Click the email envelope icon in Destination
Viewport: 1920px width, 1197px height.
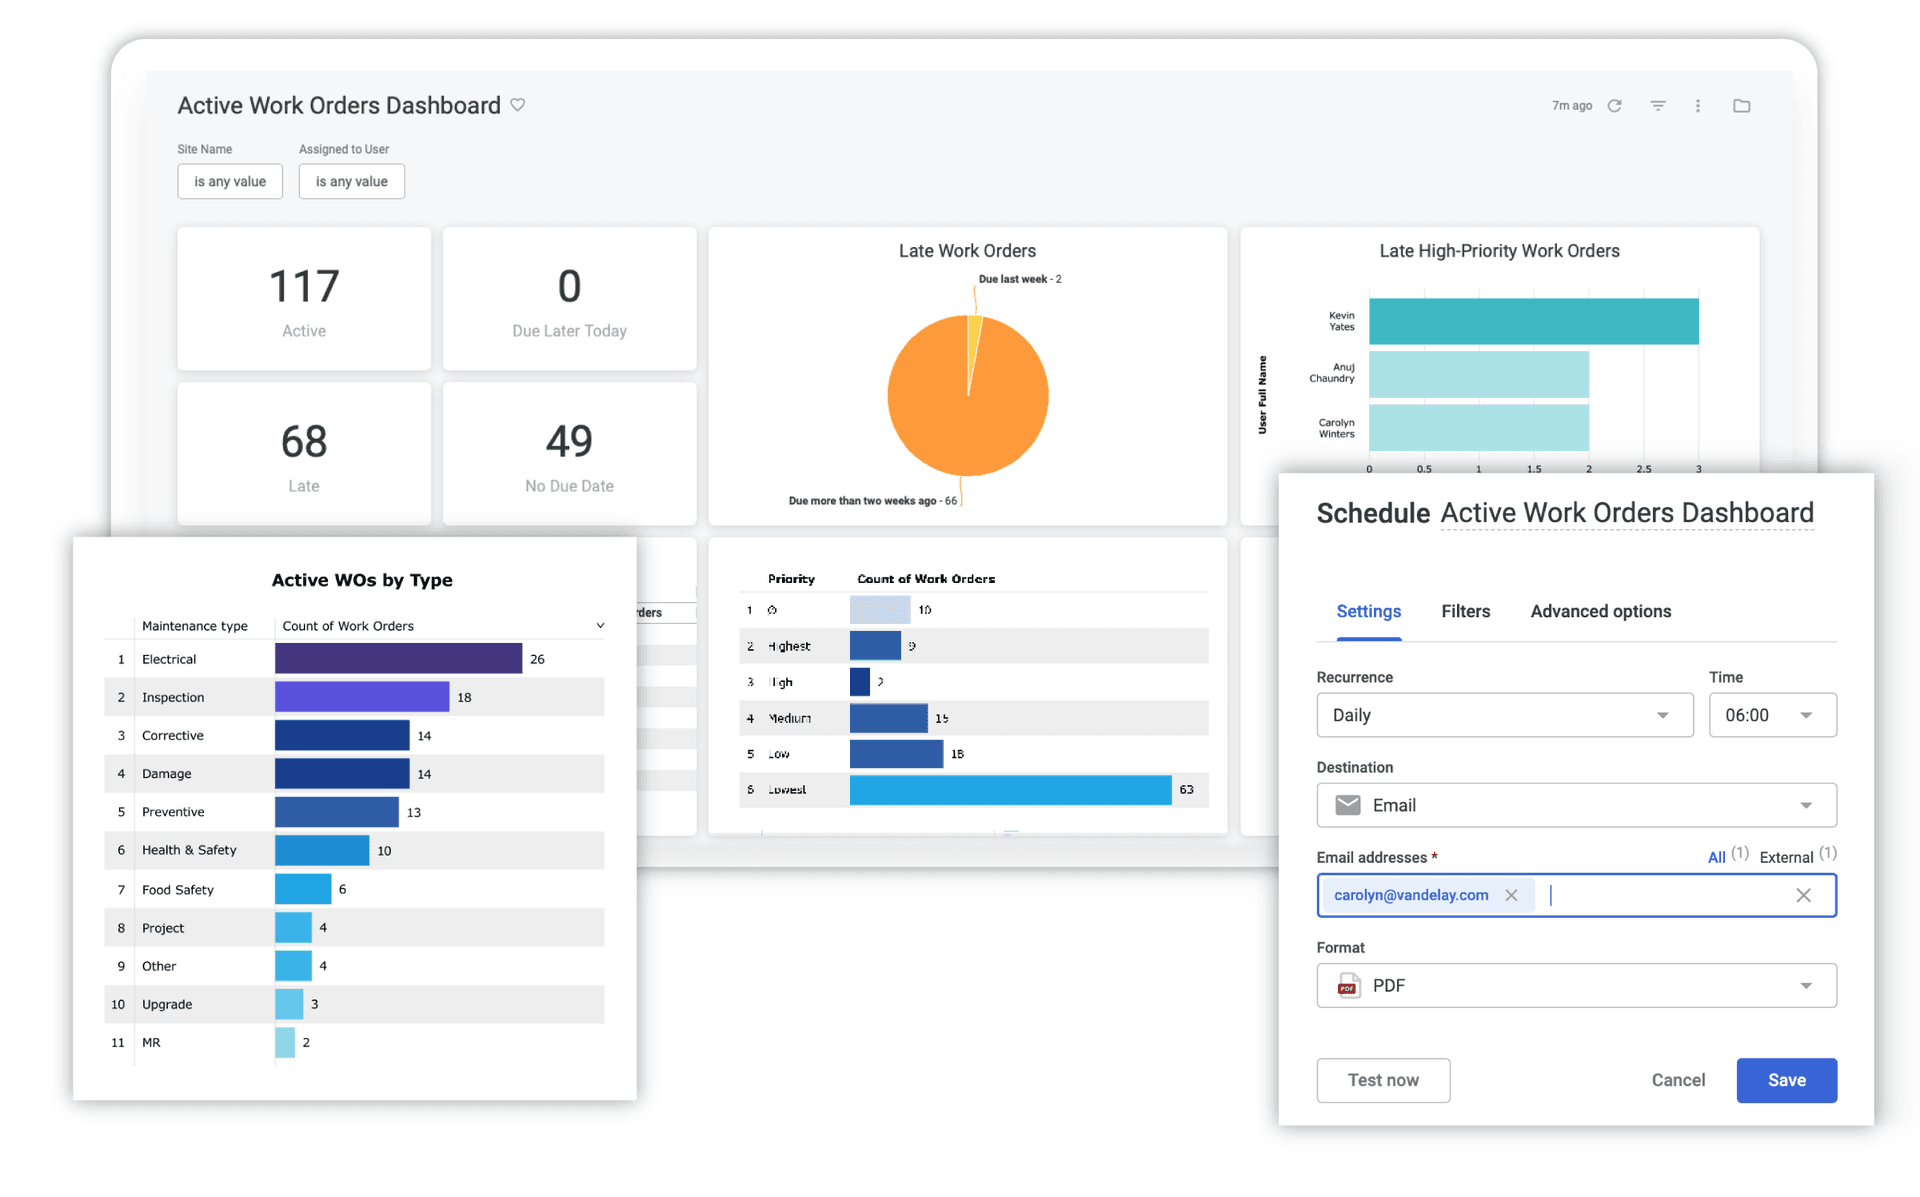pyautogui.click(x=1348, y=805)
